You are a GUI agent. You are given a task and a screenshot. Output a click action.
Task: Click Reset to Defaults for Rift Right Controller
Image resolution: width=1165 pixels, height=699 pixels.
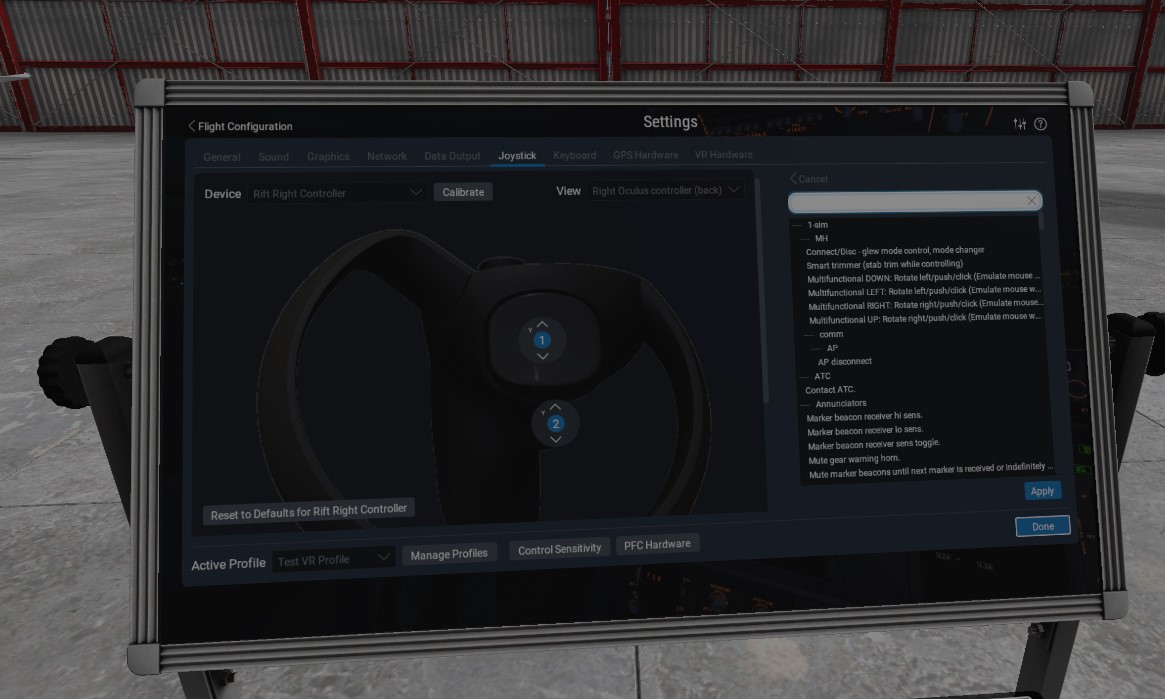(x=308, y=512)
